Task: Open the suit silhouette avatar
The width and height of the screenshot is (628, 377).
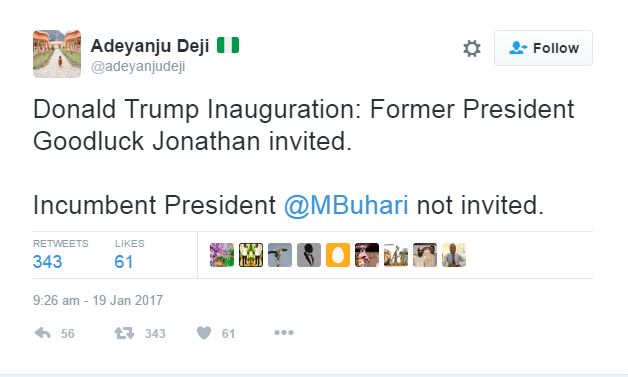Action: (309, 255)
